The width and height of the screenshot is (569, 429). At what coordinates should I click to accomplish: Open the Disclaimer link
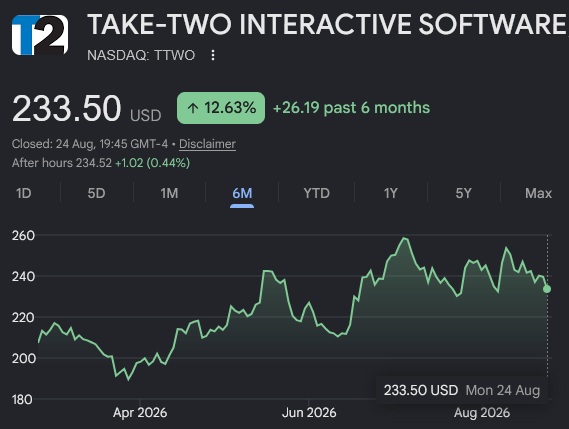click(207, 144)
